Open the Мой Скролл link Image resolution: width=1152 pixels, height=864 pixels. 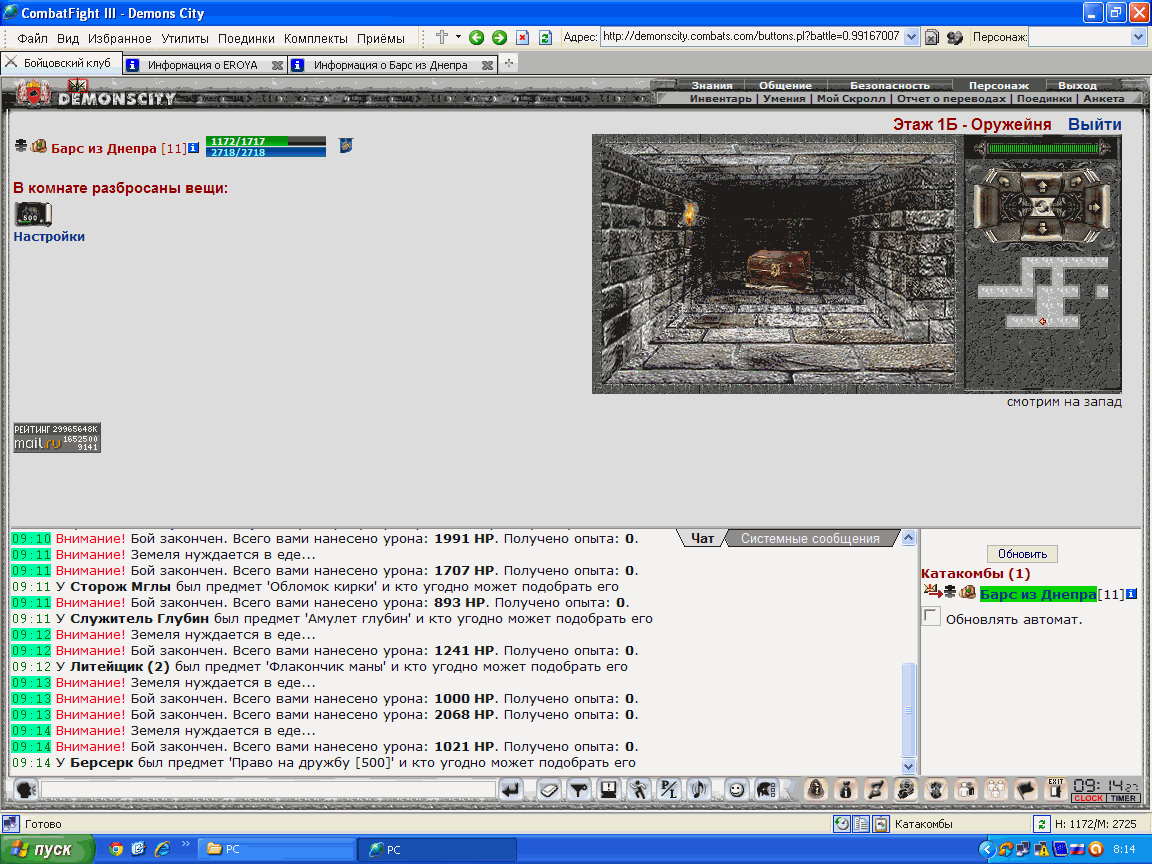[x=851, y=98]
